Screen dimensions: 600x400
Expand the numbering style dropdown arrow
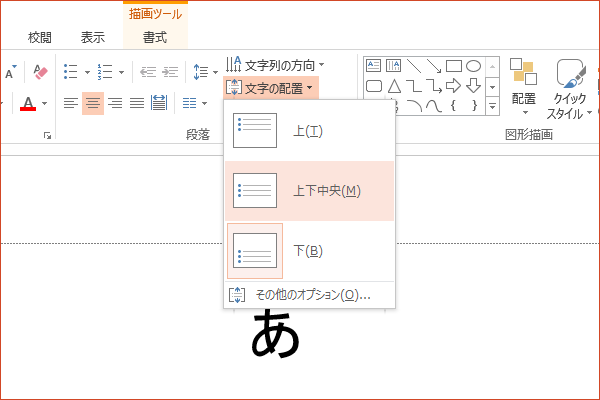click(121, 72)
